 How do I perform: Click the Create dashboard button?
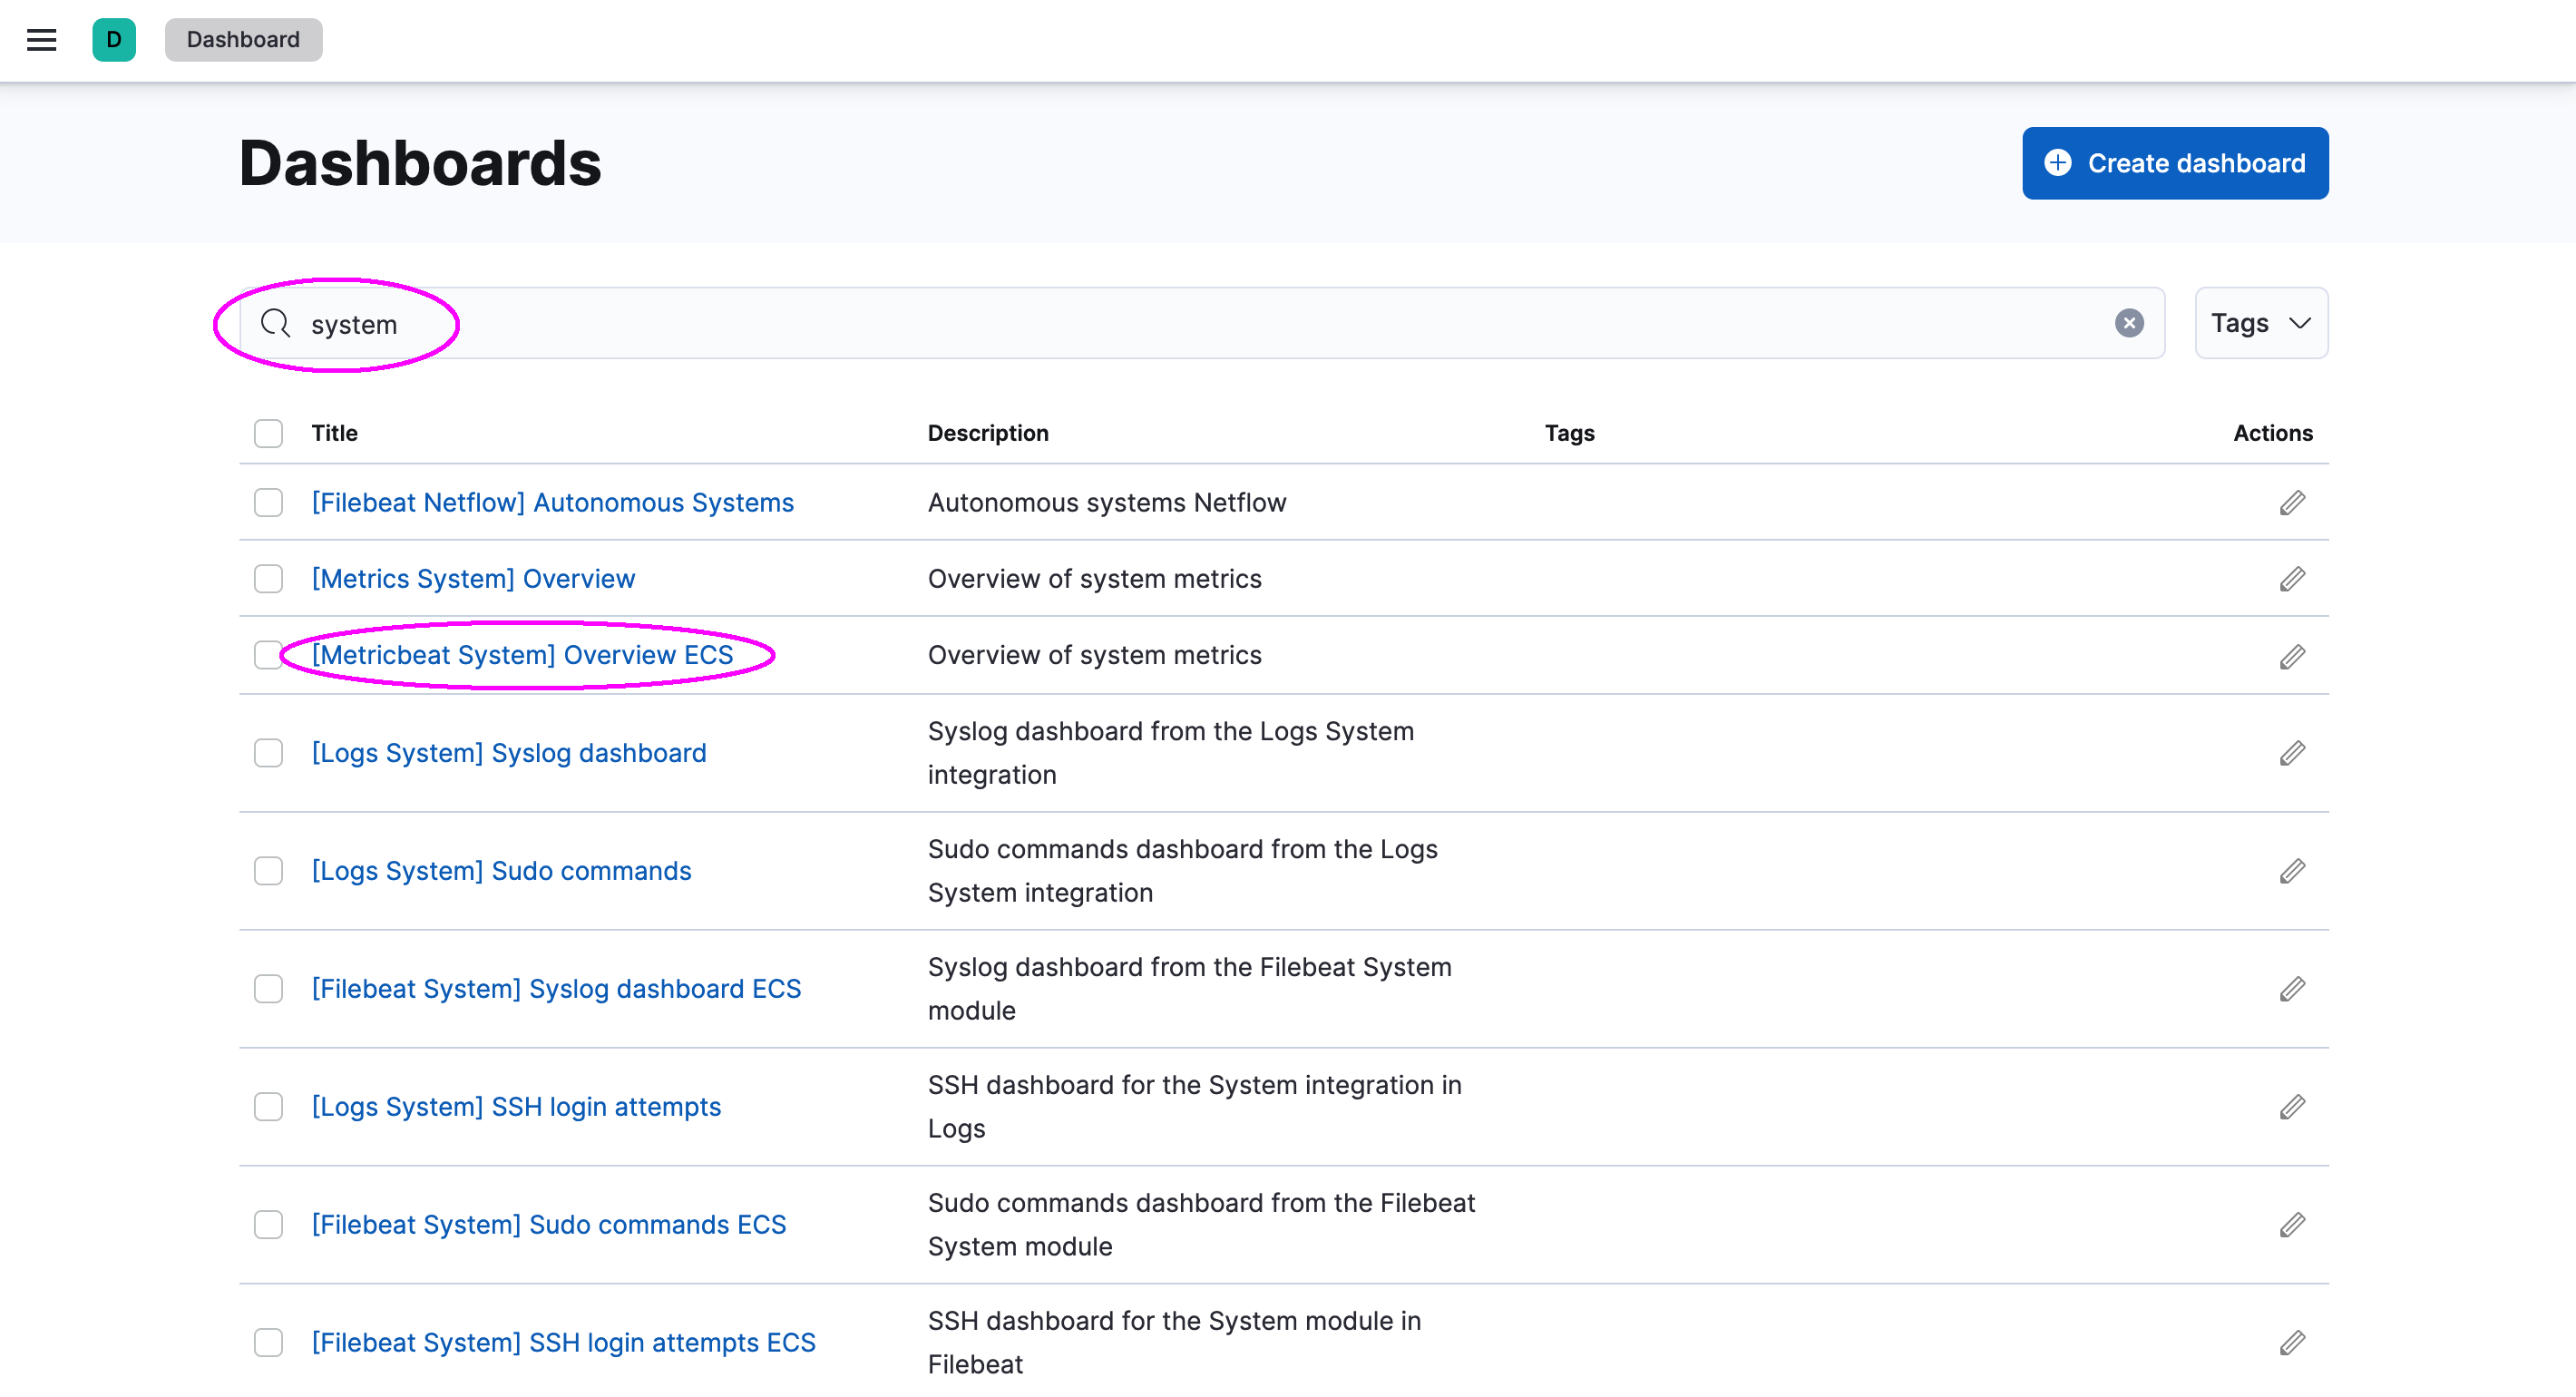(2174, 163)
